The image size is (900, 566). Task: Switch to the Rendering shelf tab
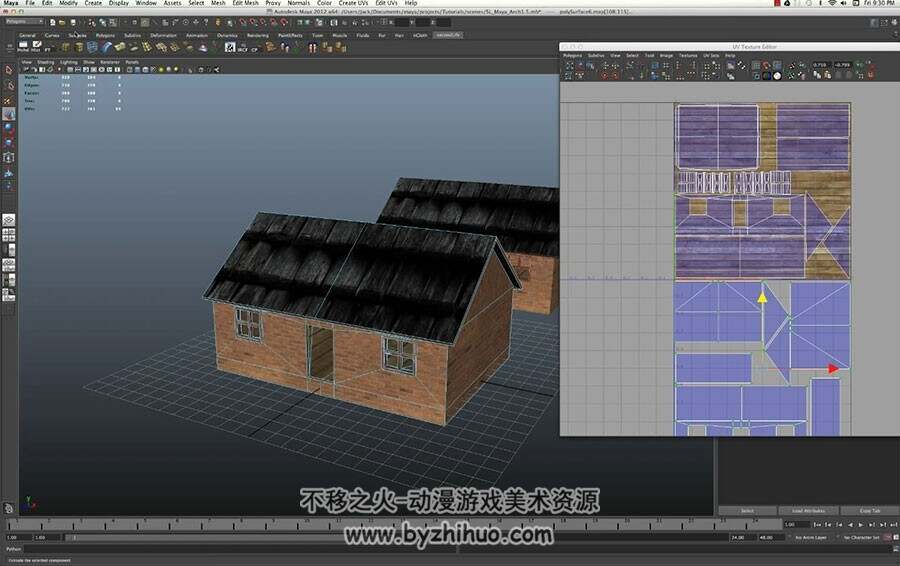click(258, 35)
